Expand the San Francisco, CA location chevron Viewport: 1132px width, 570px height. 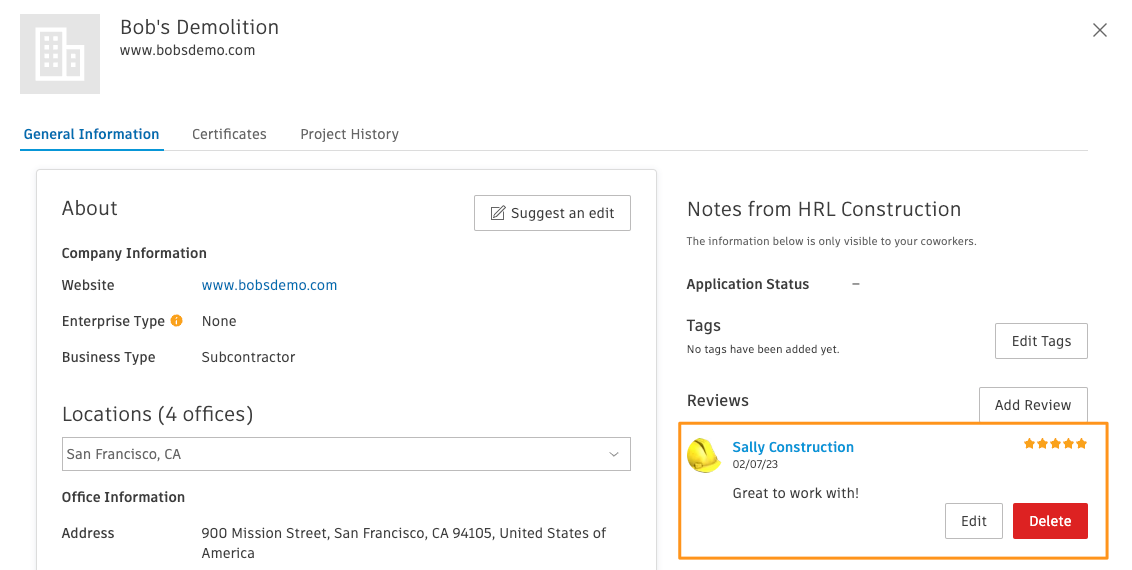(x=614, y=454)
